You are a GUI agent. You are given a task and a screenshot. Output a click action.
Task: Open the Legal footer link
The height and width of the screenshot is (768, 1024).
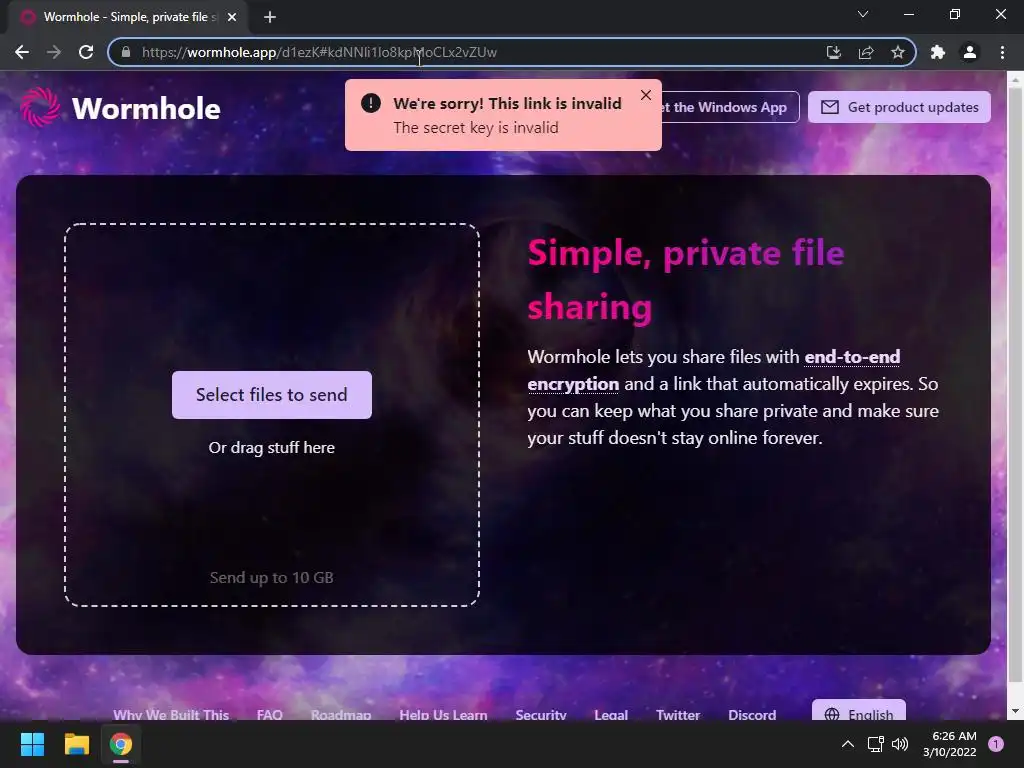(611, 714)
